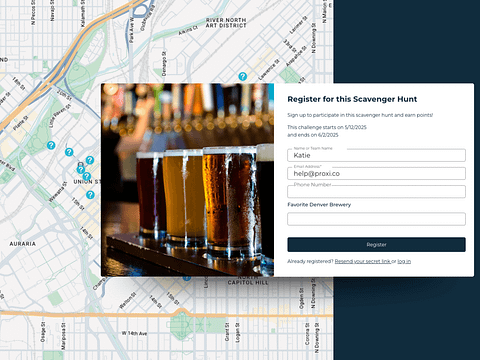
Task: Select the mystery marker overlapping the lock icon
Action: tap(80, 170)
